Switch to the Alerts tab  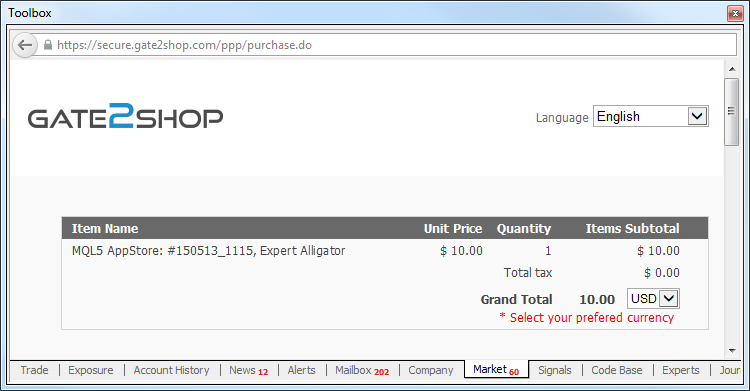click(x=301, y=370)
